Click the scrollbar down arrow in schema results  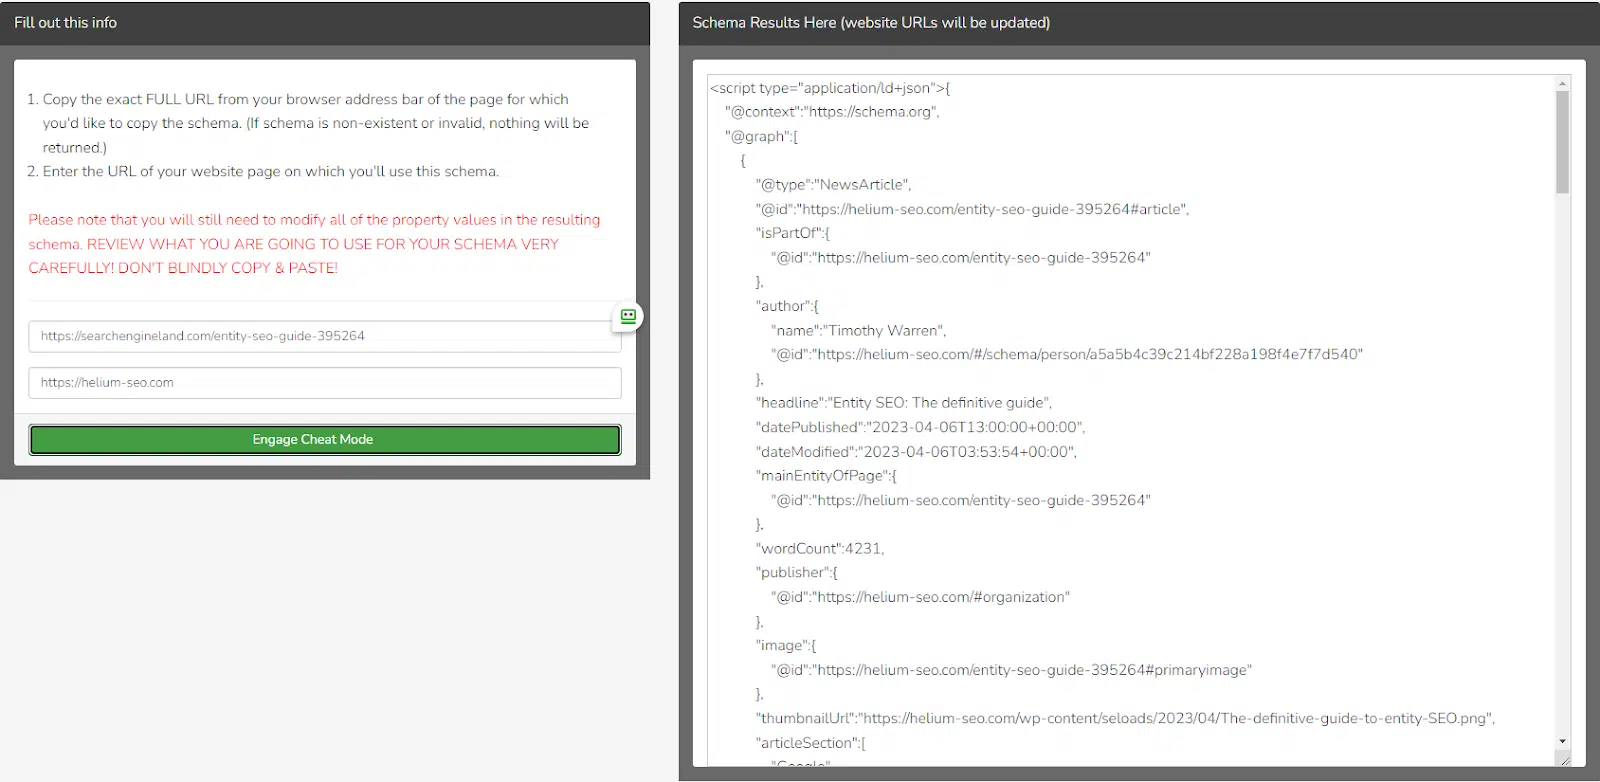pyautogui.click(x=1562, y=741)
